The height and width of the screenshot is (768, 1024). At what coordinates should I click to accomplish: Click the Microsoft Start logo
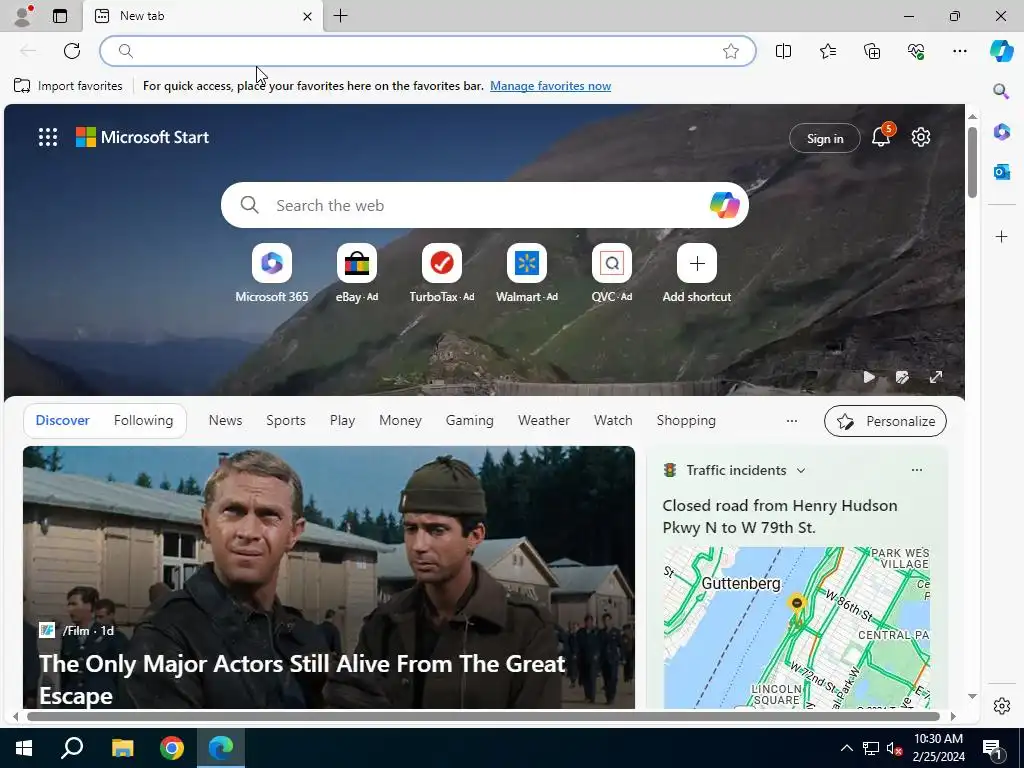coord(142,137)
